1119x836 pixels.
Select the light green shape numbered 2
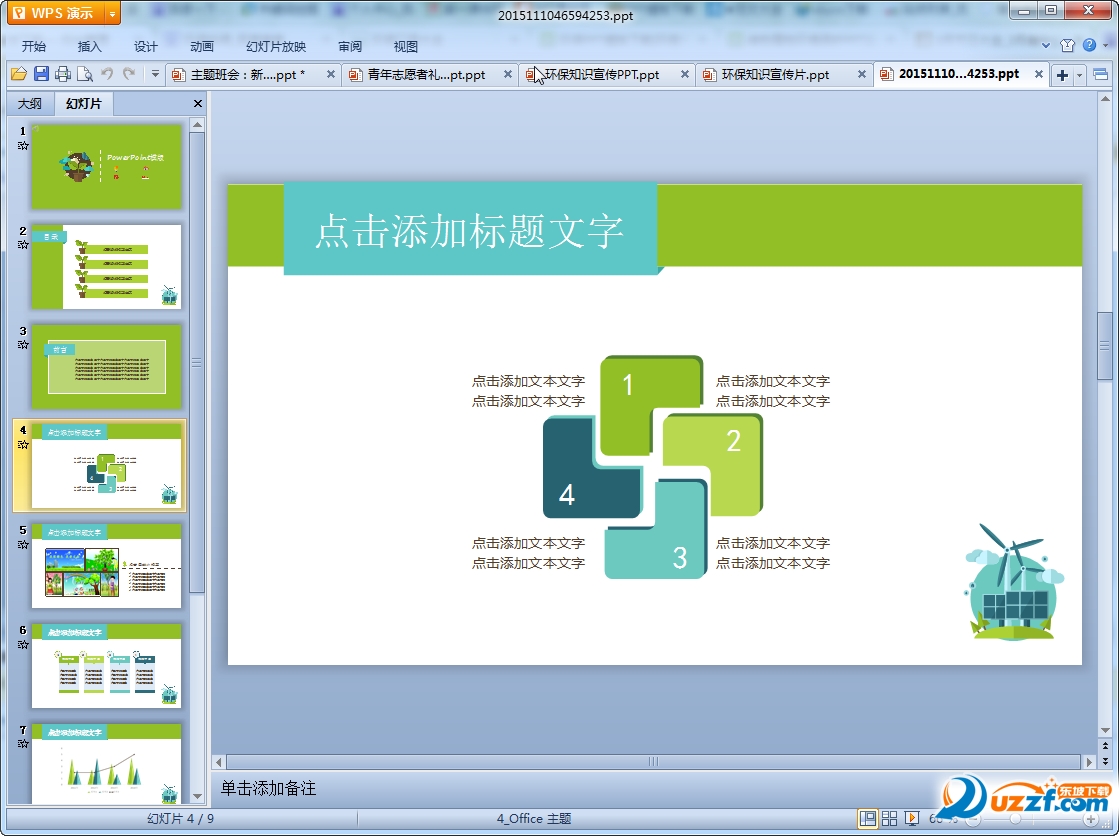[721, 464]
